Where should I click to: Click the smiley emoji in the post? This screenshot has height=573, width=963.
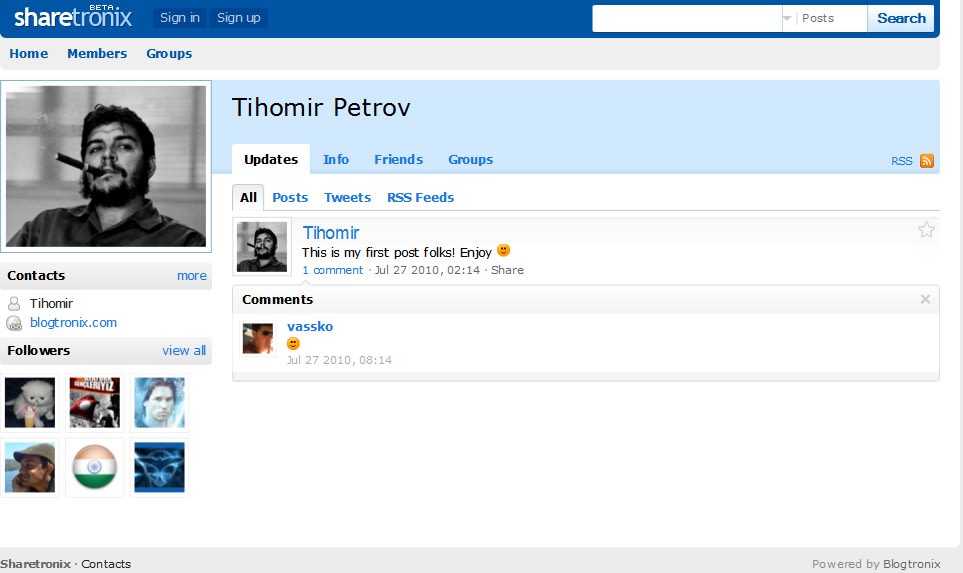pyautogui.click(x=504, y=251)
